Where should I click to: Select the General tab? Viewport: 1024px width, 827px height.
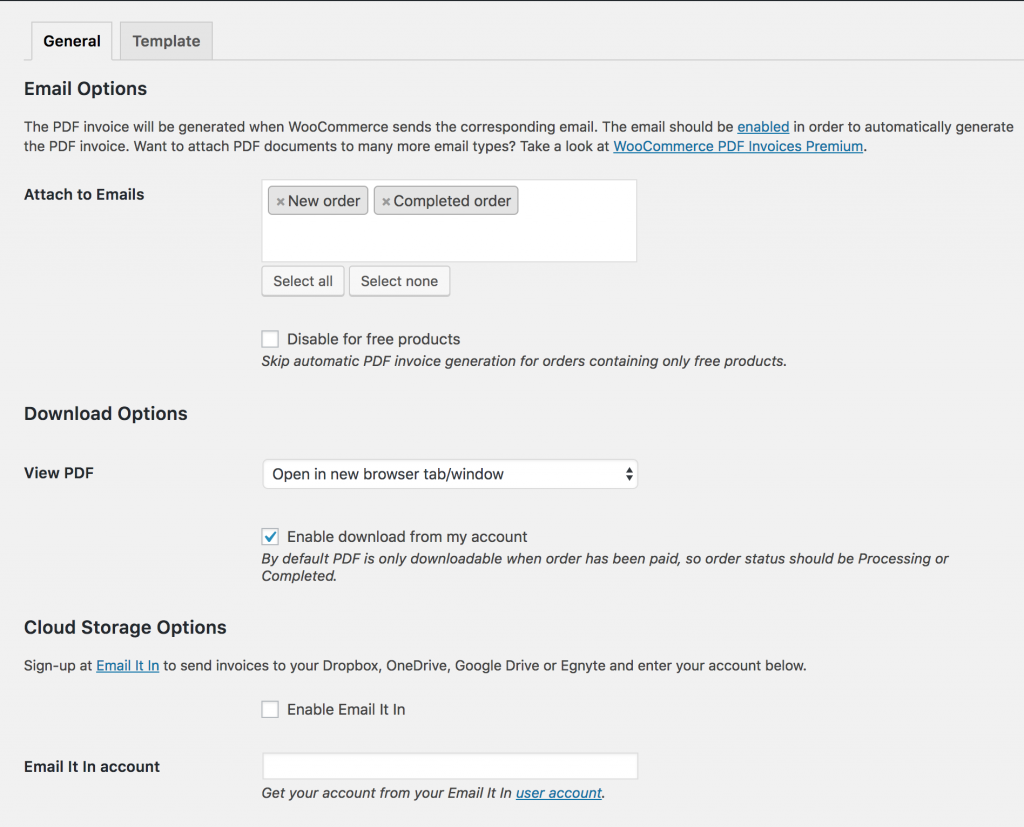tap(72, 41)
